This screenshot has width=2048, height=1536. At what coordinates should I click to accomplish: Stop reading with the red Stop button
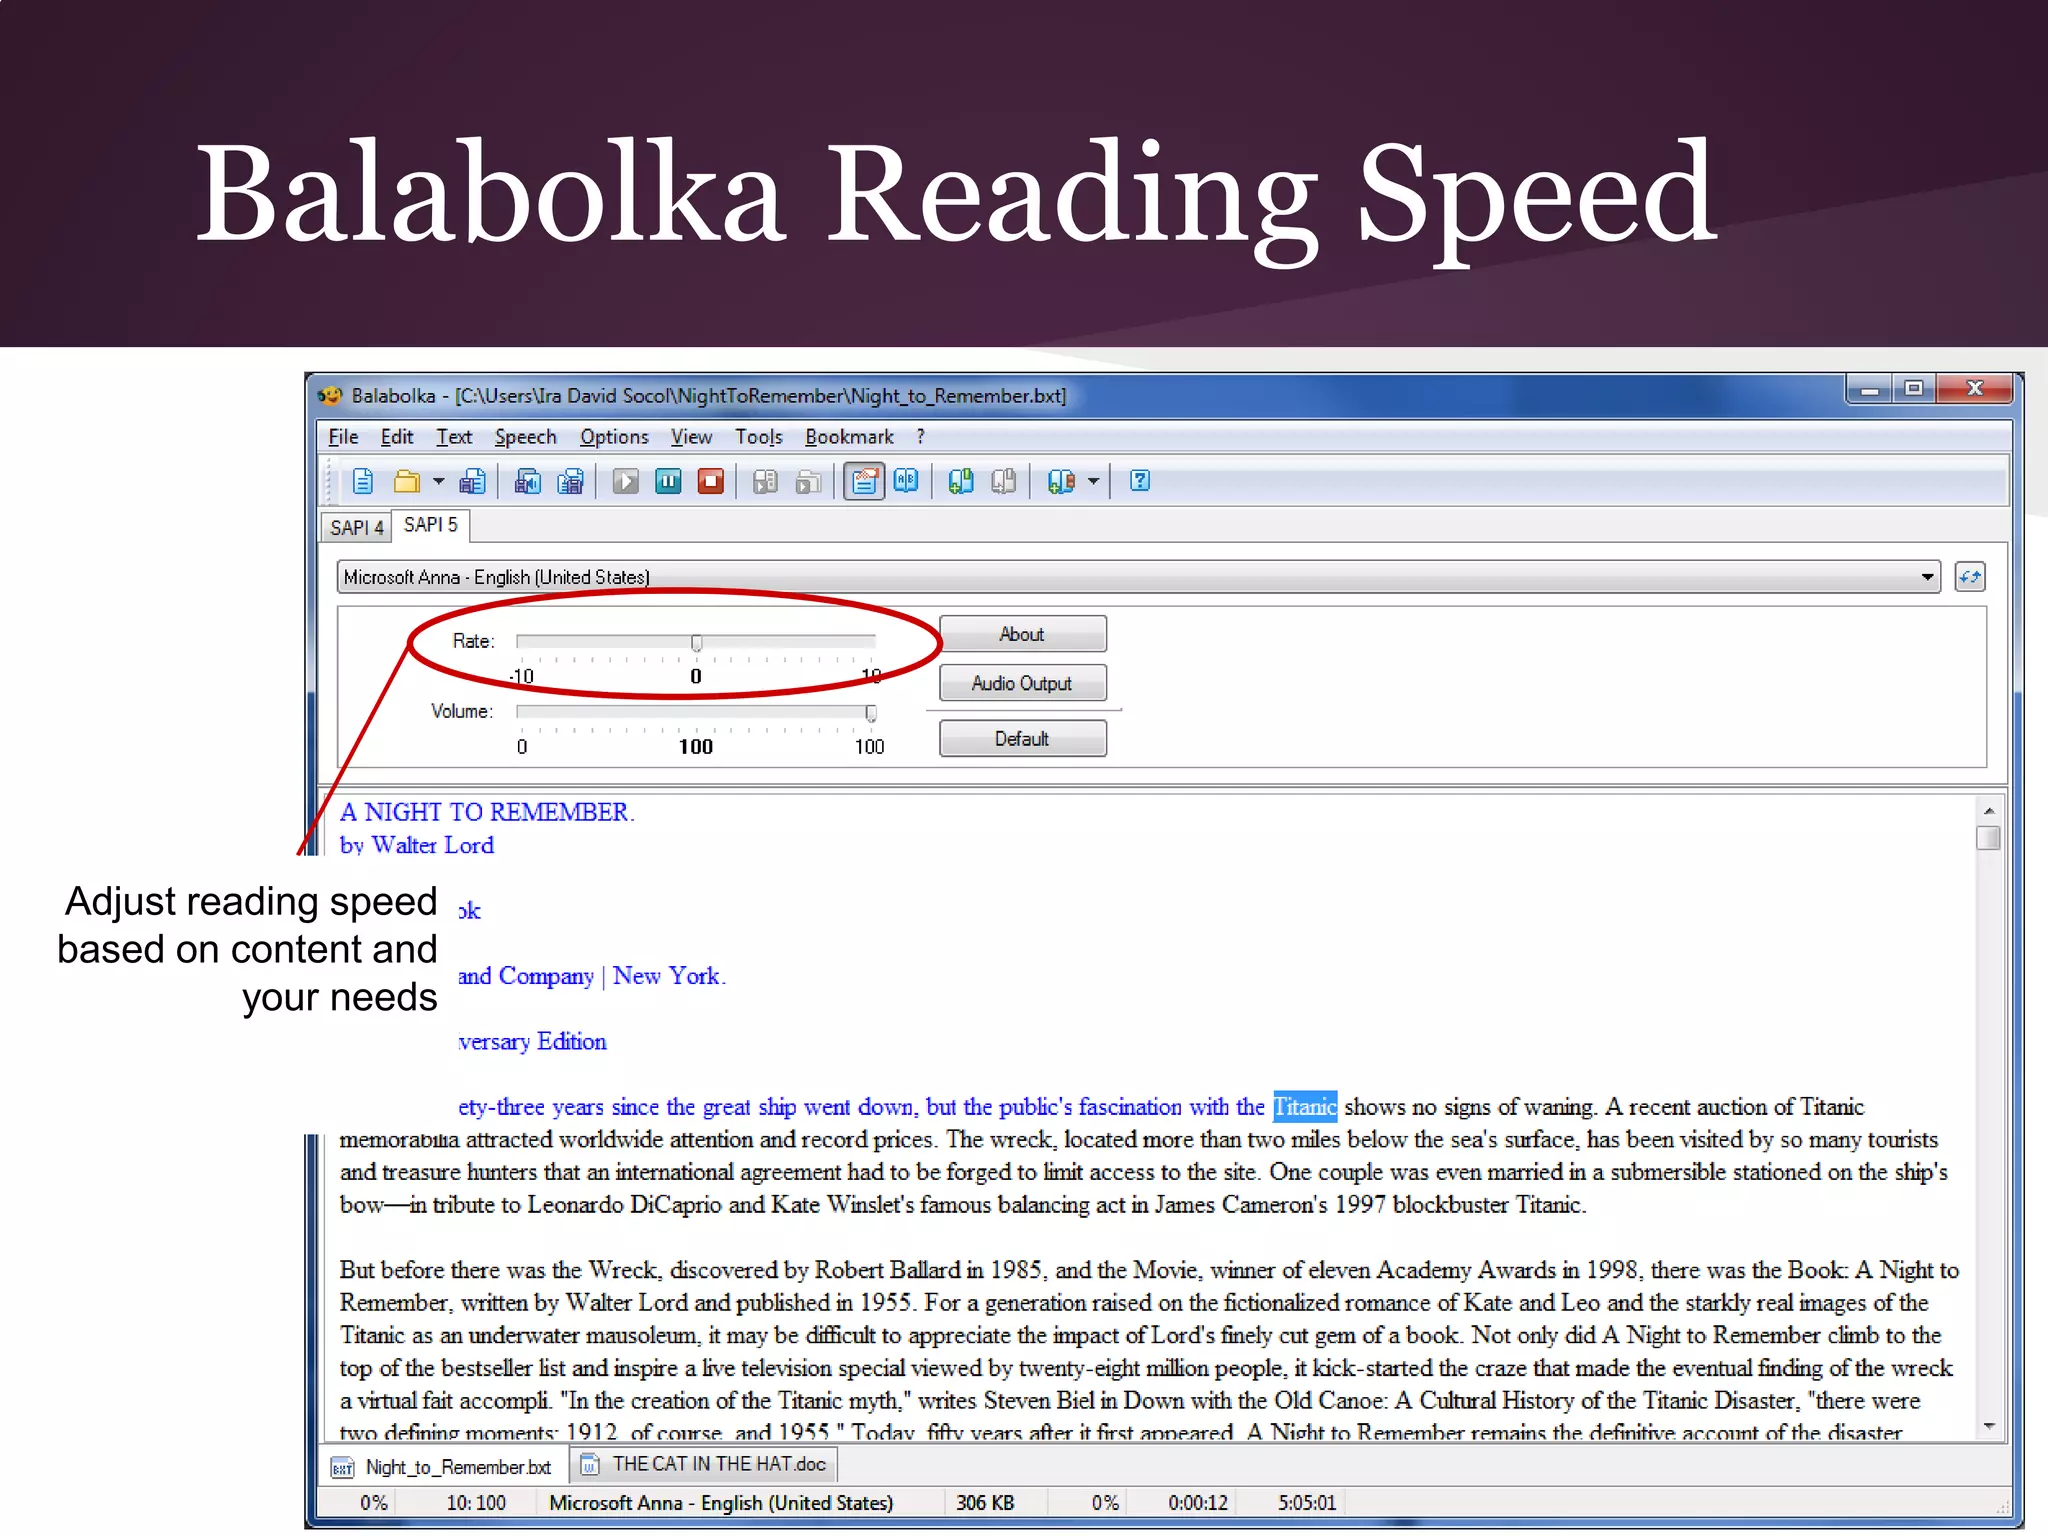point(711,482)
